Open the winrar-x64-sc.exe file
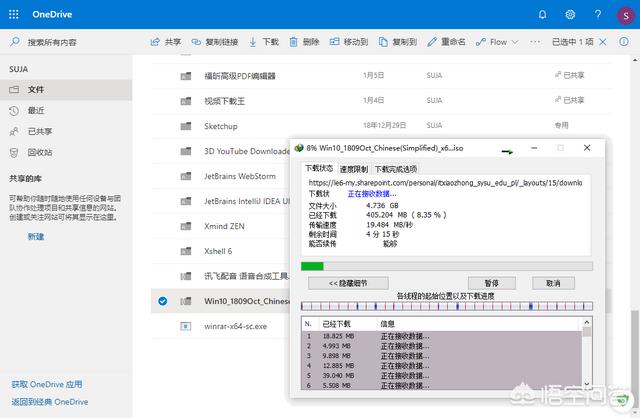The width and height of the screenshot is (640, 418). click(236, 326)
